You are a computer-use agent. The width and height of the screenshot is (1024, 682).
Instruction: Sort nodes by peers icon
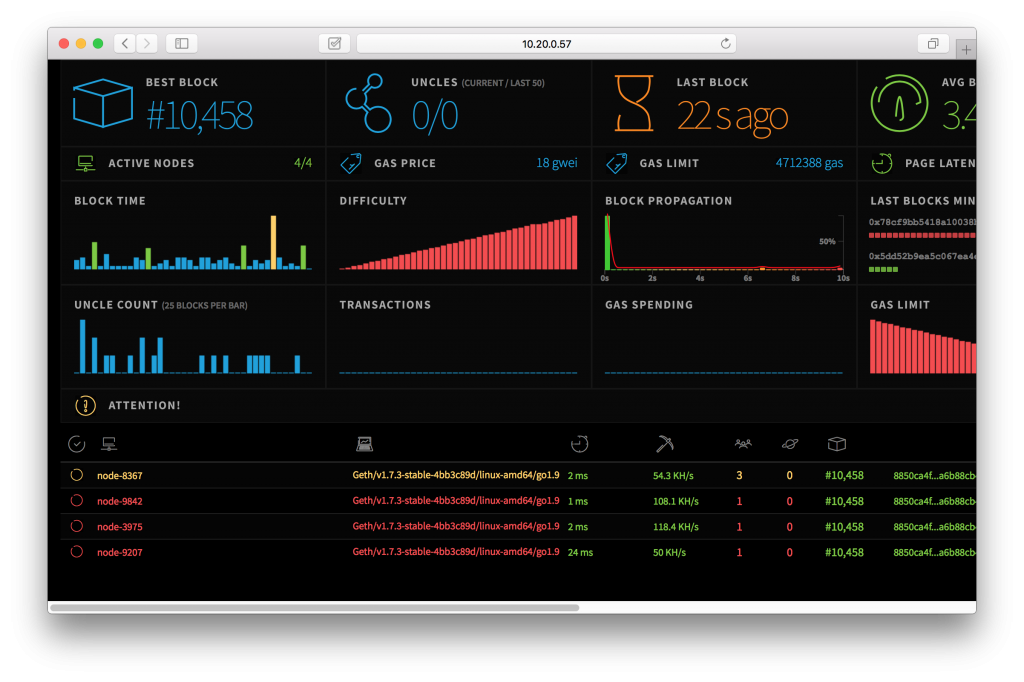(743, 444)
